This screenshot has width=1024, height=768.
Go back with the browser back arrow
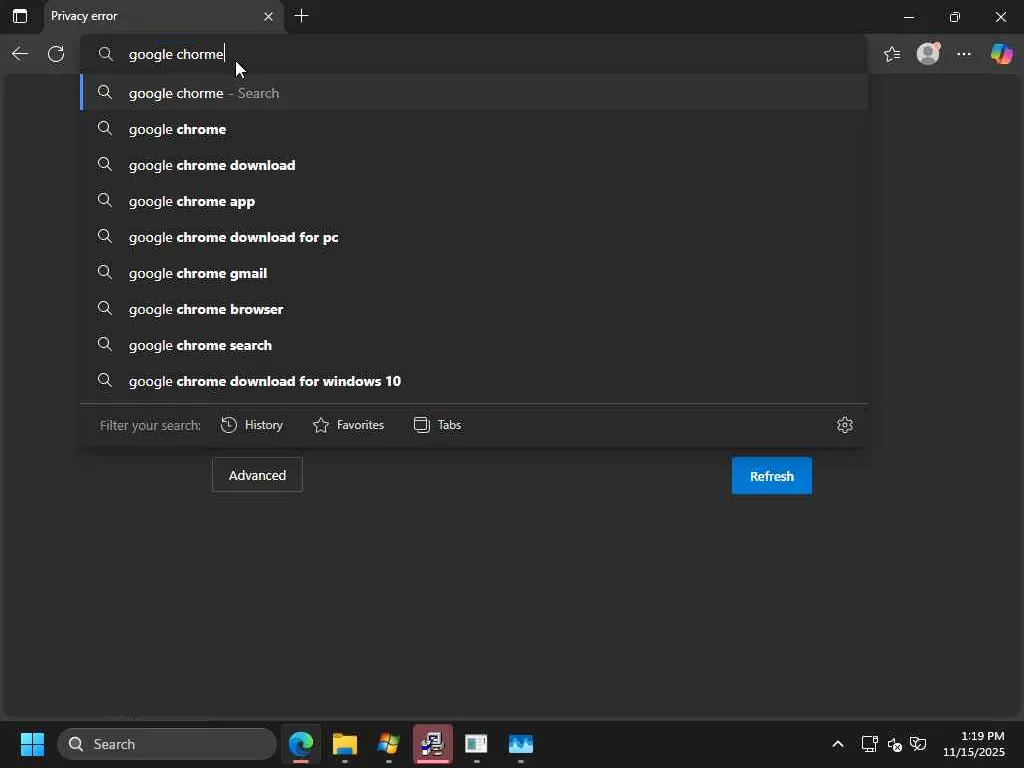[20, 54]
